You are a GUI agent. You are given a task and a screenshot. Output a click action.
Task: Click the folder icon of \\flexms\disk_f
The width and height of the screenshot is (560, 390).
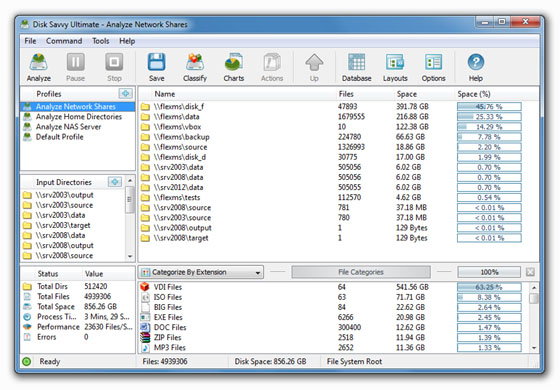pyautogui.click(x=145, y=106)
